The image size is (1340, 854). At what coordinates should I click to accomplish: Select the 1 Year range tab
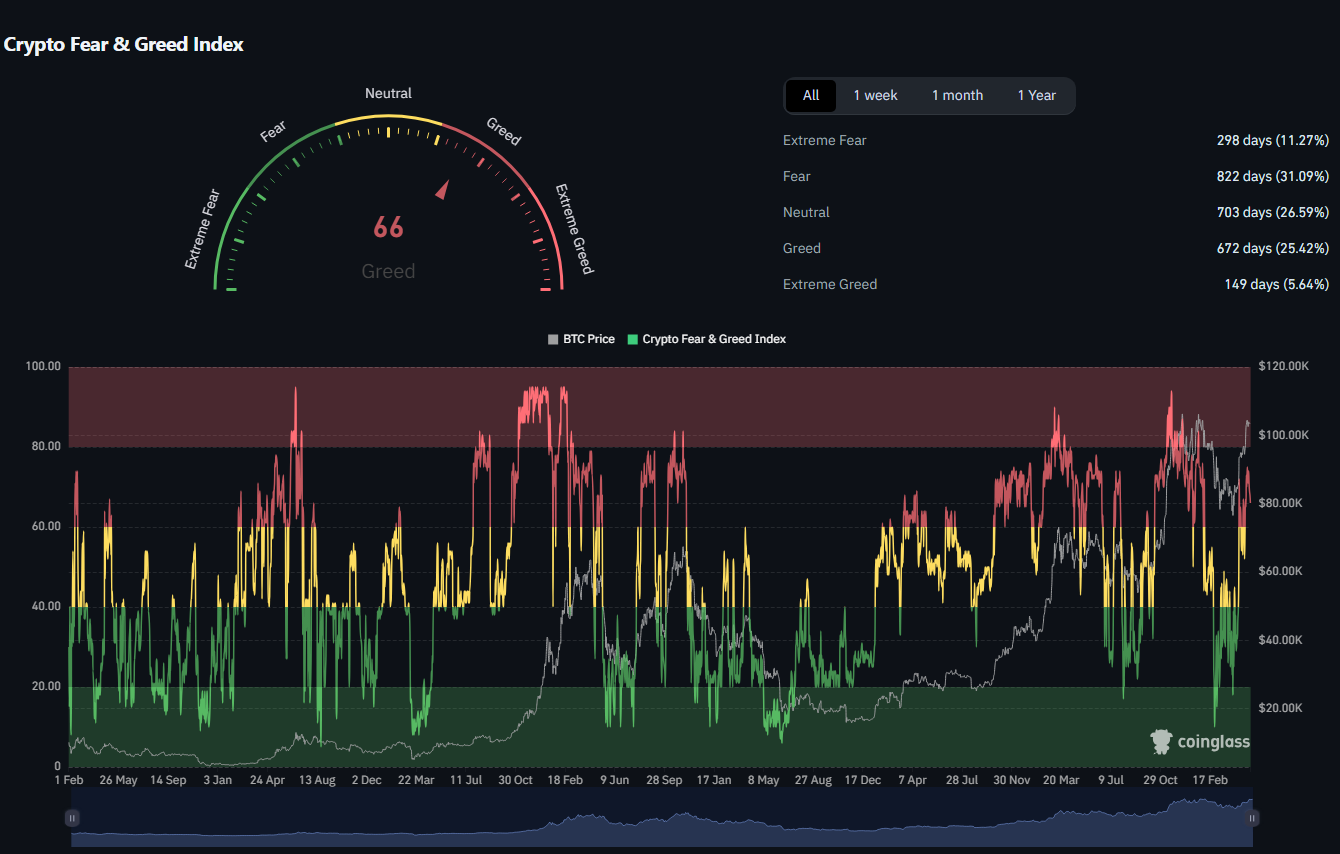point(1036,96)
